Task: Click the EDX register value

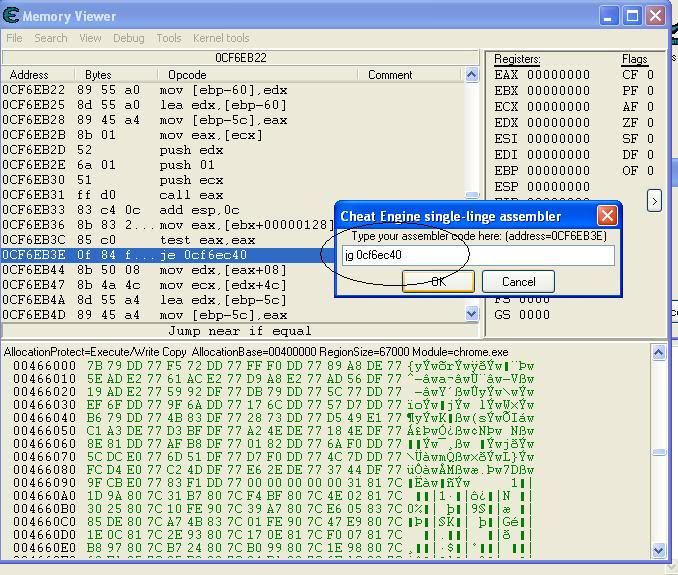Action: (x=558, y=123)
